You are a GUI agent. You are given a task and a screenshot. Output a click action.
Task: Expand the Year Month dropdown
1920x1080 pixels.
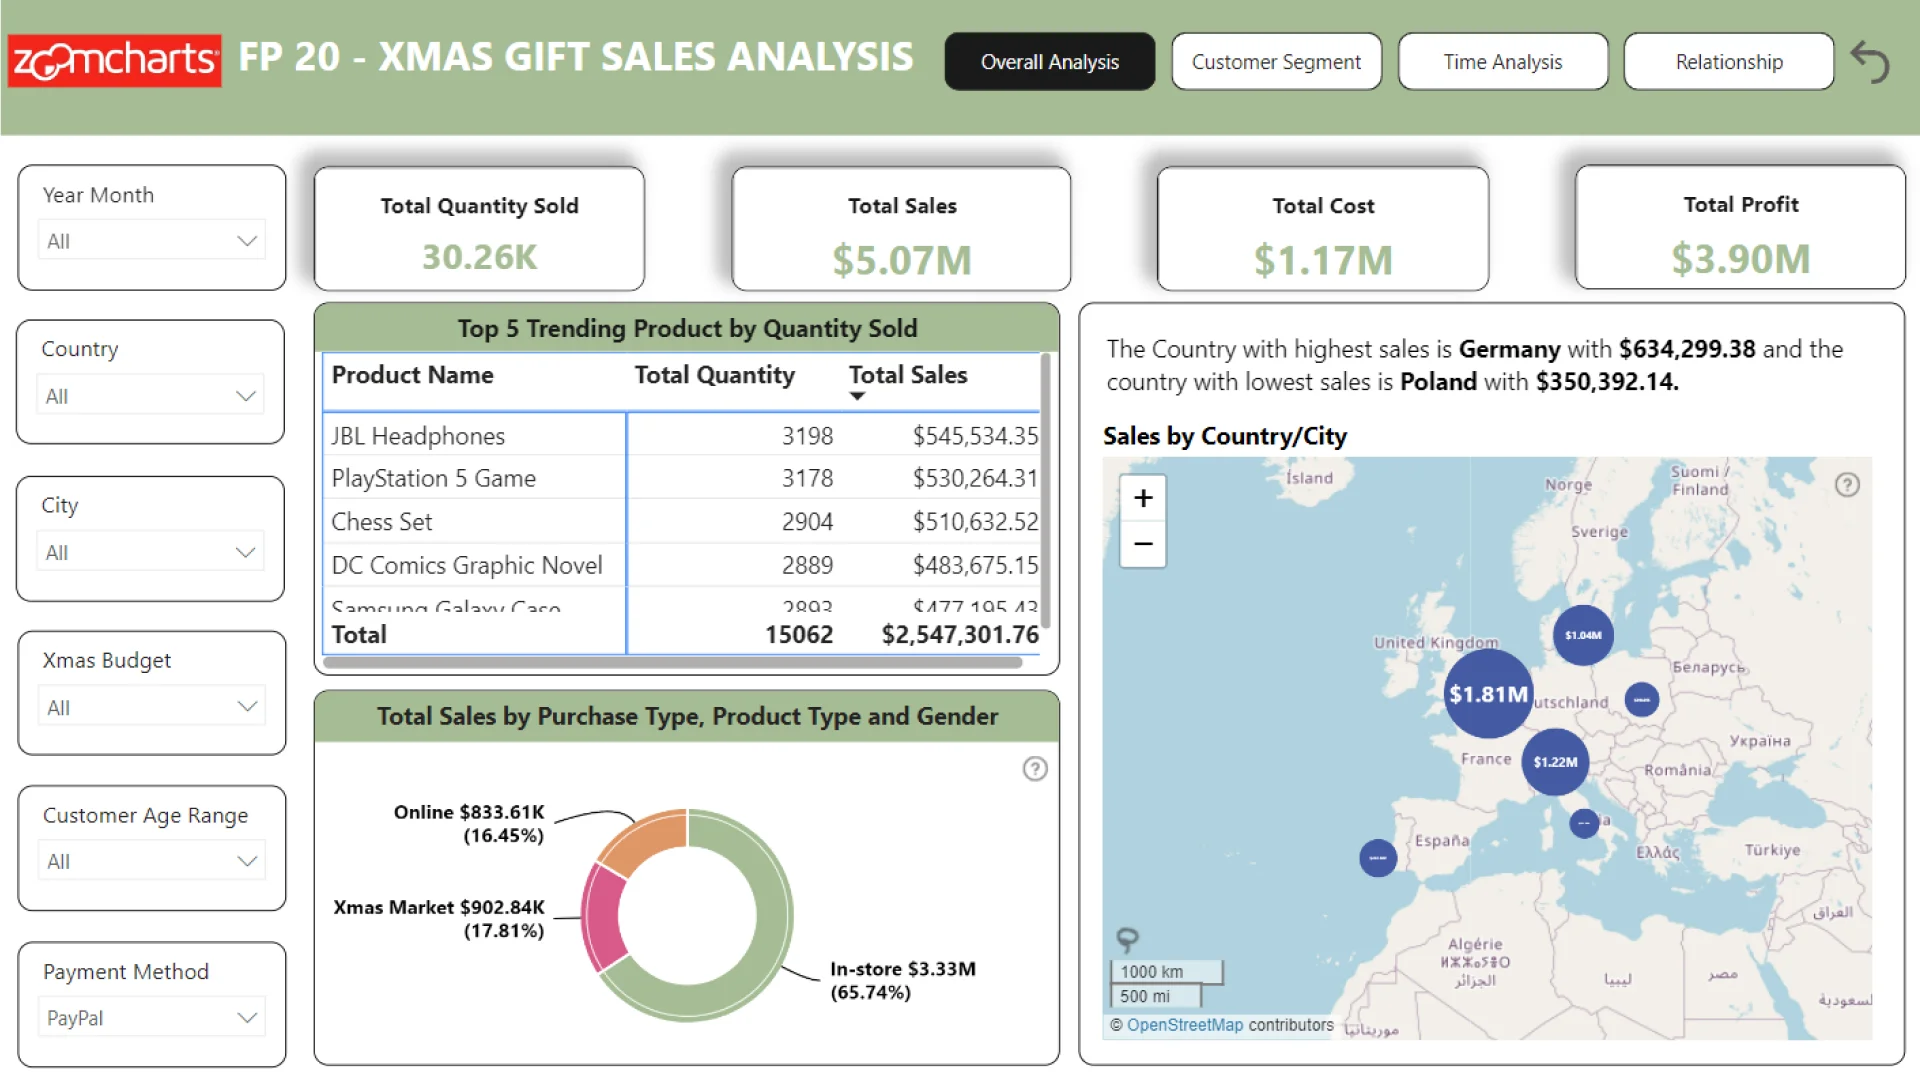pos(152,241)
